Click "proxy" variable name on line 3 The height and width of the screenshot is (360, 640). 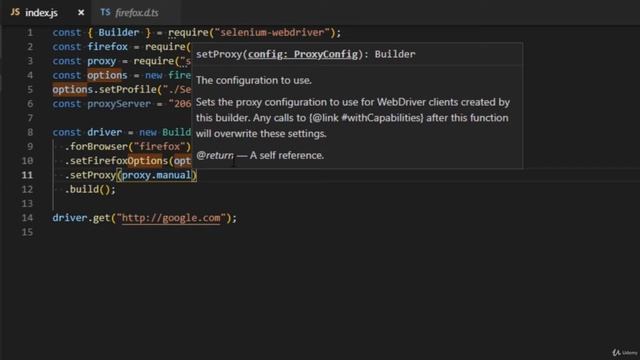pos(102,61)
